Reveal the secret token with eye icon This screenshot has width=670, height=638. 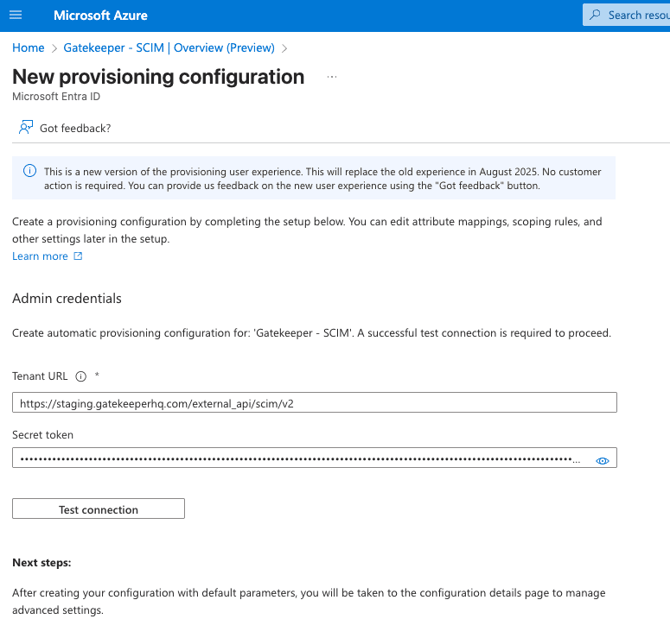[602, 461]
